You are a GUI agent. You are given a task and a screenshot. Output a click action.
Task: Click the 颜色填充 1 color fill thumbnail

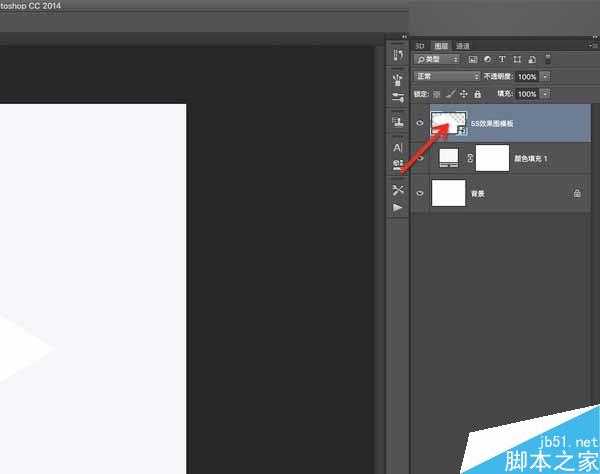pos(448,158)
